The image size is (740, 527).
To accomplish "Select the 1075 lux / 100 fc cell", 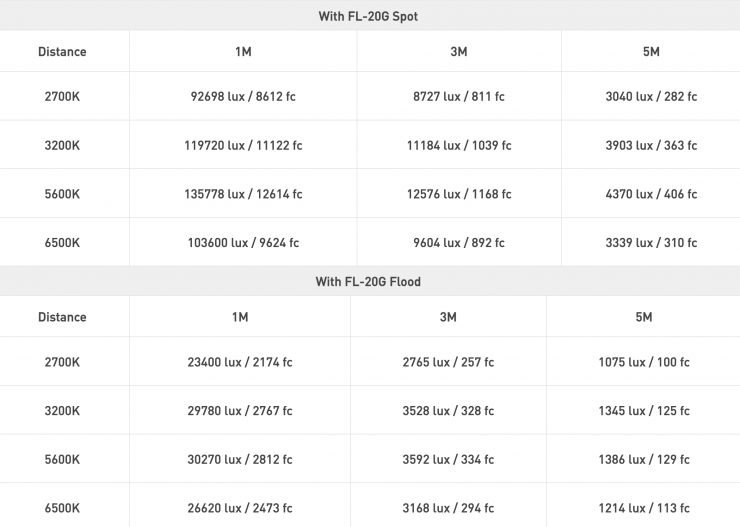I will (643, 362).
